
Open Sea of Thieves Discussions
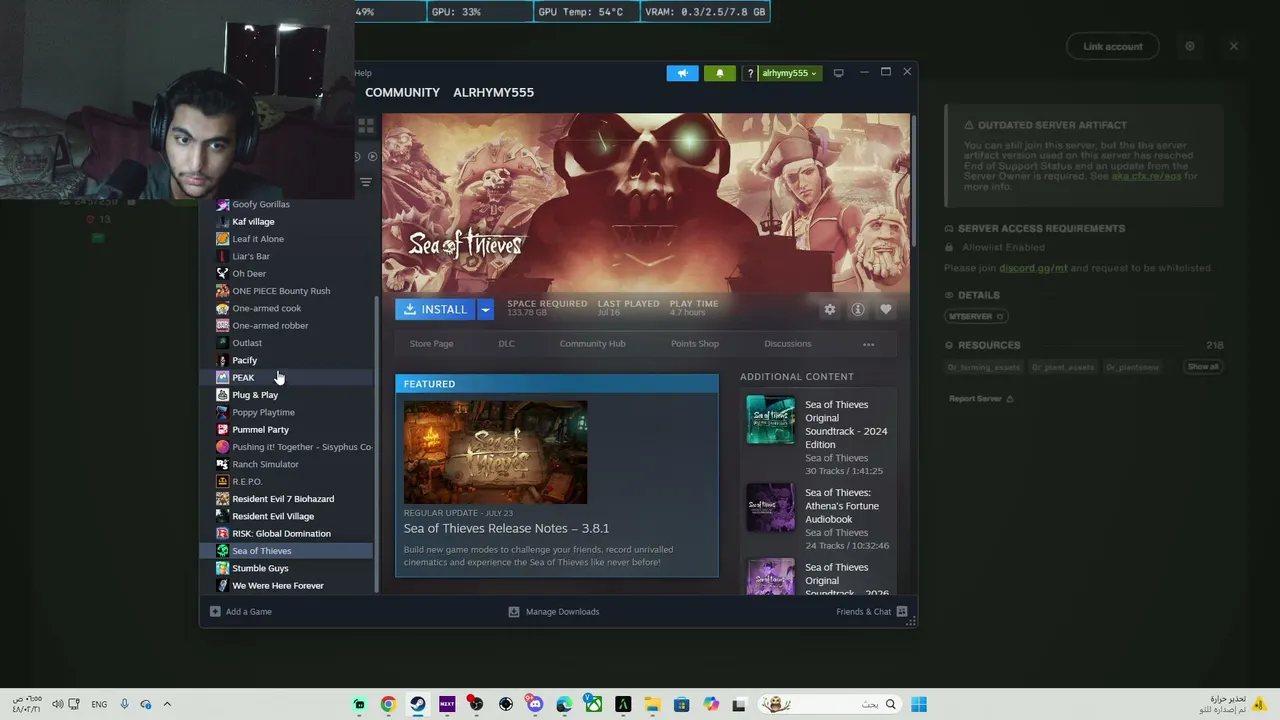pos(788,344)
